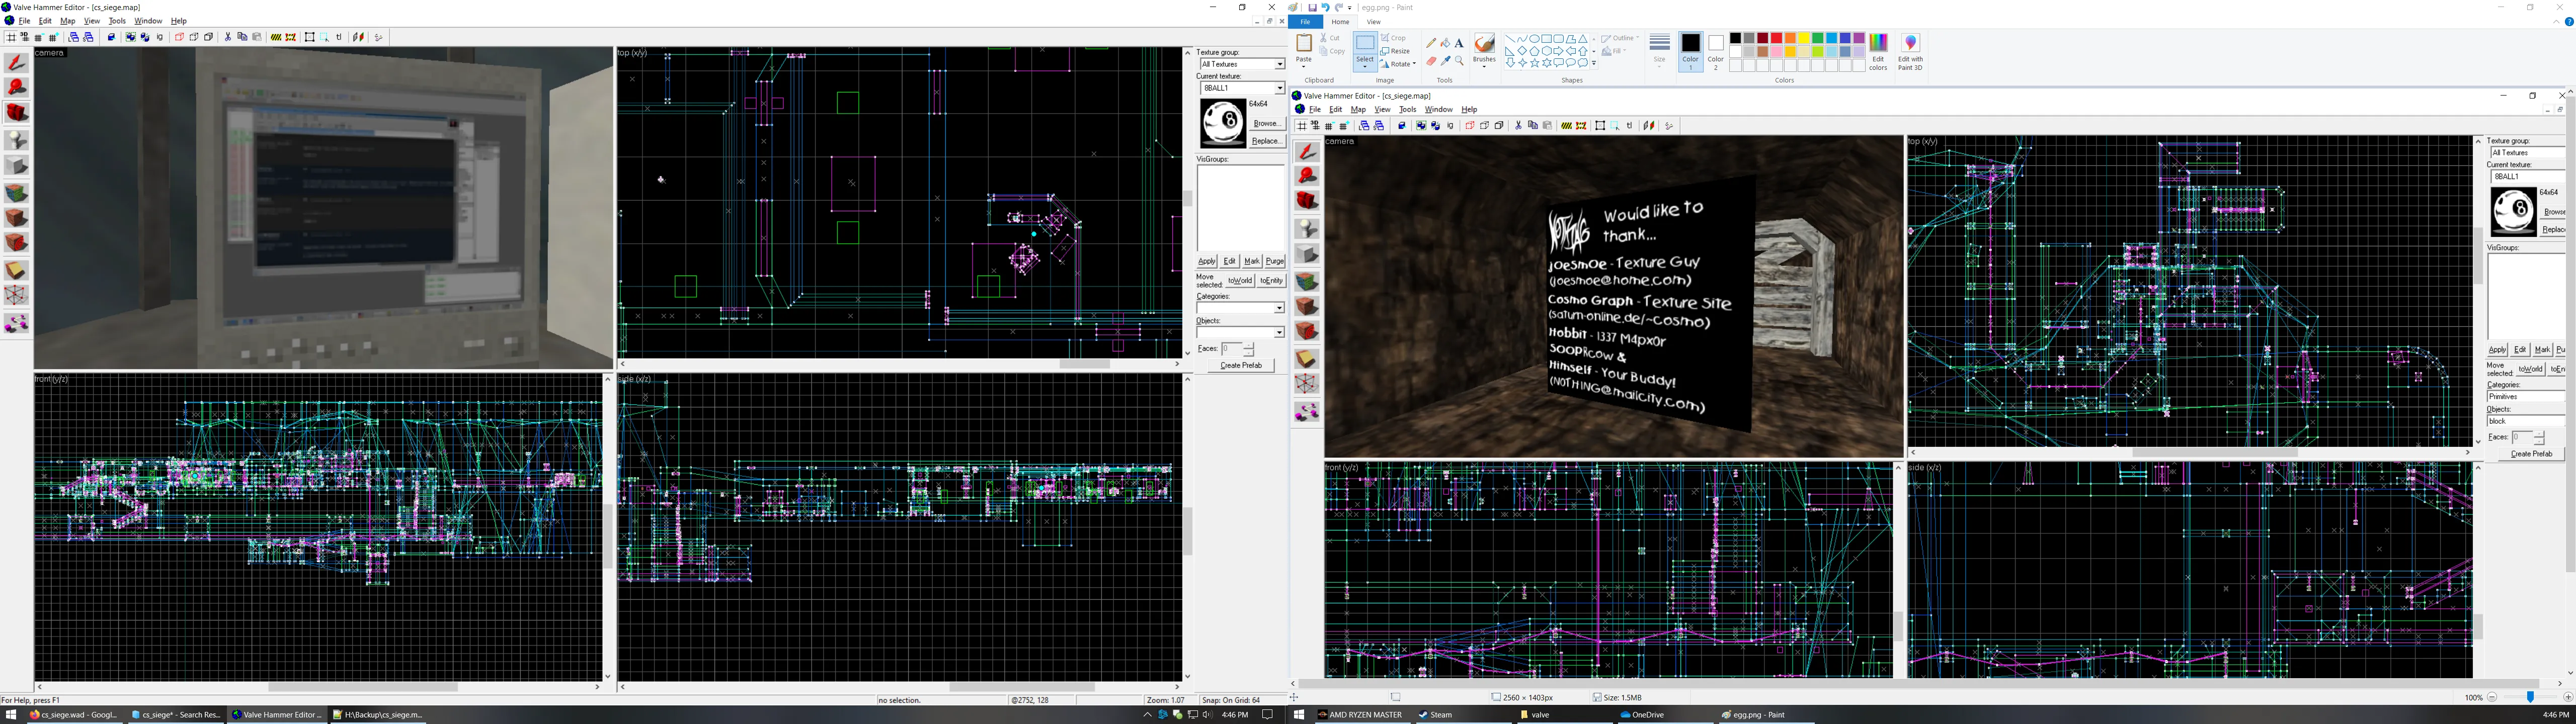The image size is (2576, 724).
Task: Click Create Prefab in left Hammer window
Action: (1241, 366)
